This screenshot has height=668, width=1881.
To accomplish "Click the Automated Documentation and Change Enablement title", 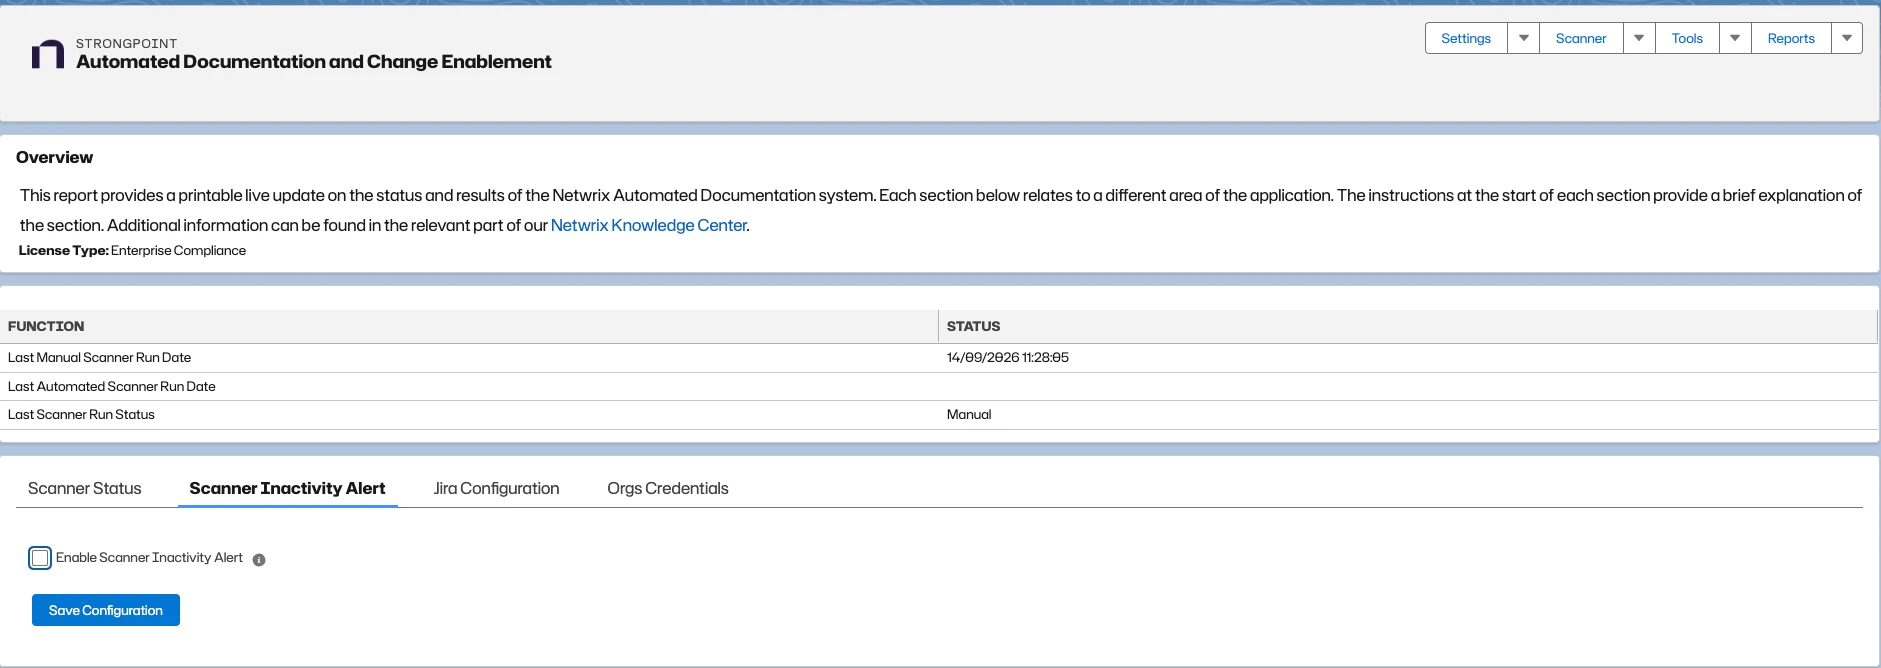I will (x=314, y=62).
